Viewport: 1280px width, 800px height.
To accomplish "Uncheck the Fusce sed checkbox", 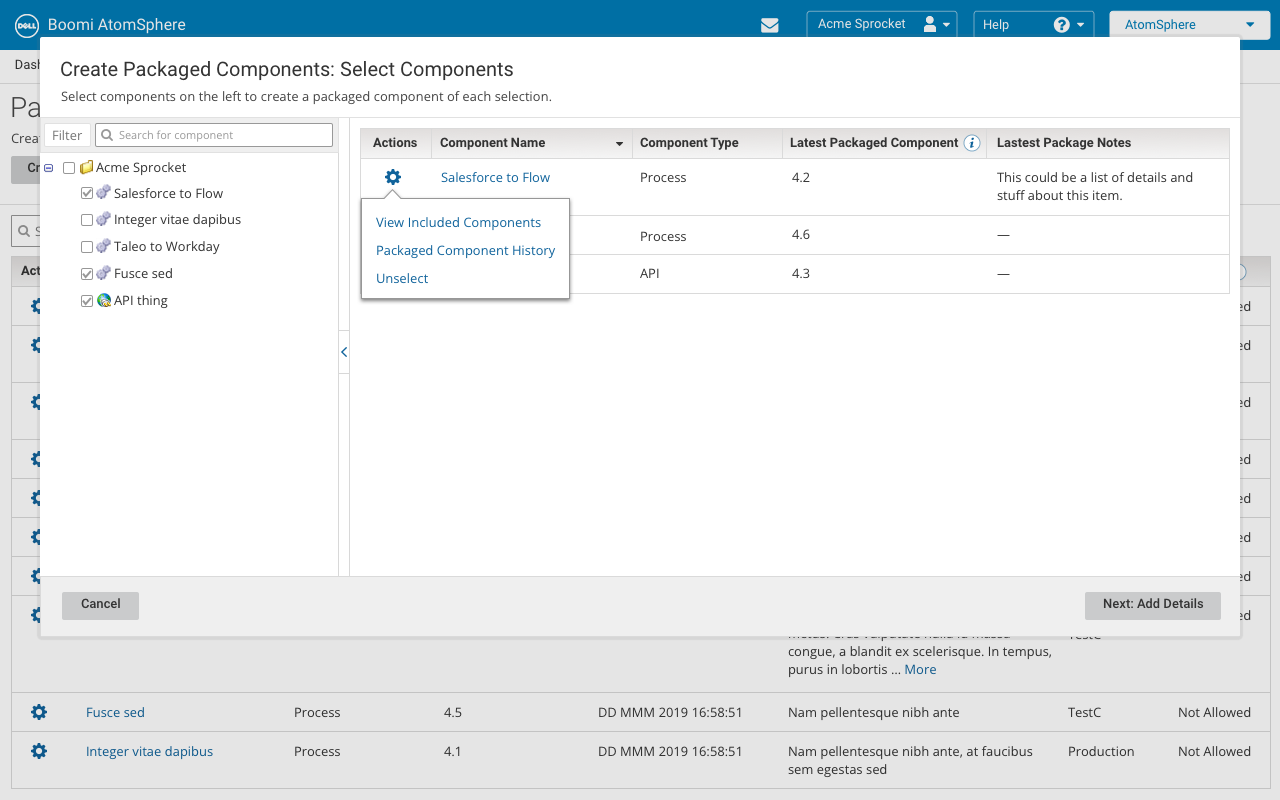I will pos(87,274).
